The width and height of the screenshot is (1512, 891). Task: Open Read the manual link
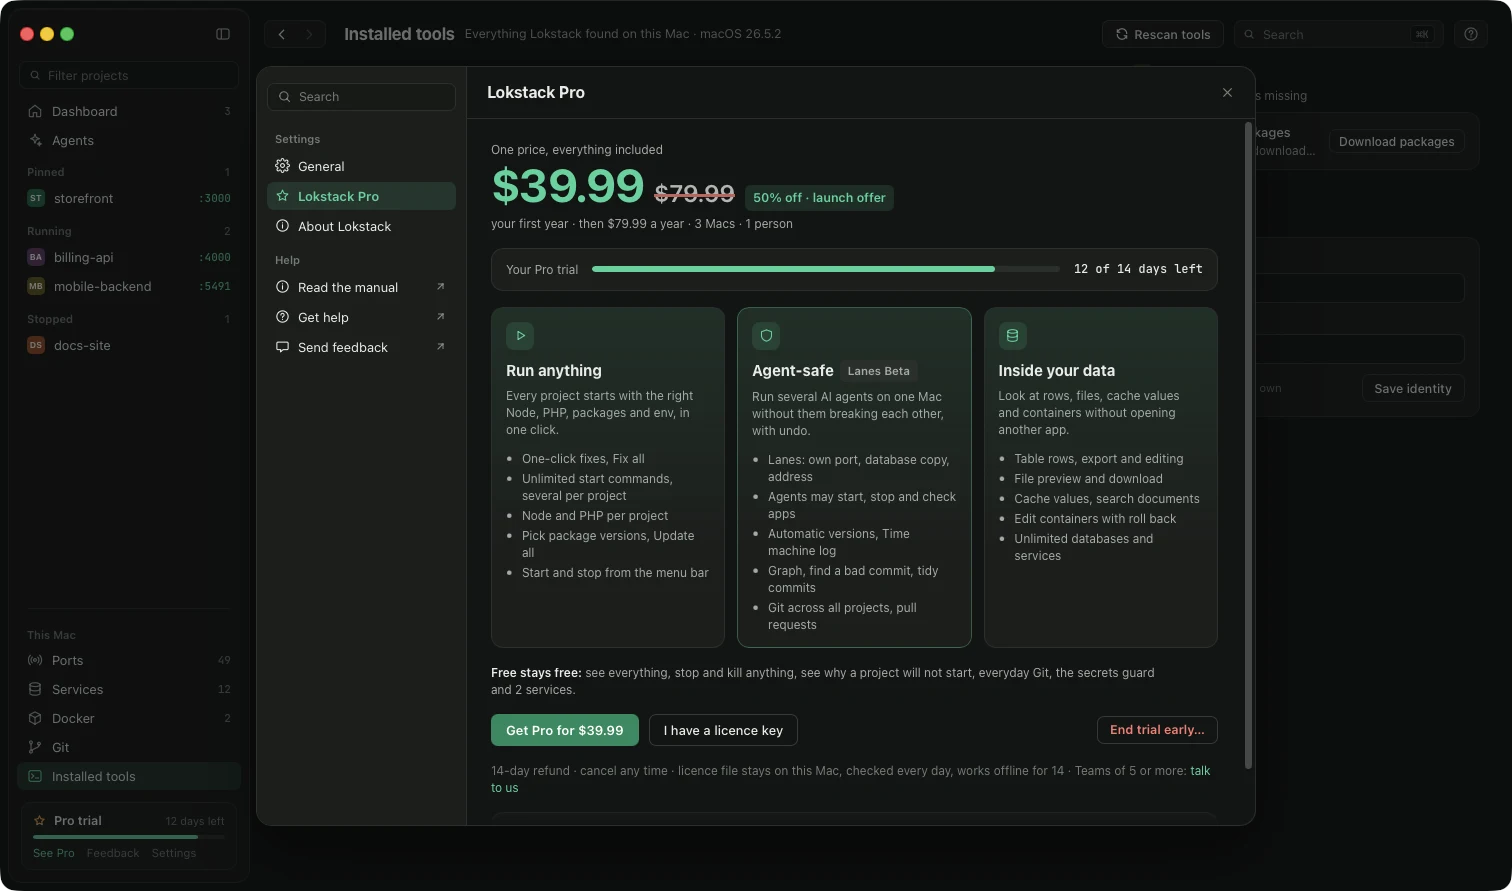tap(361, 287)
